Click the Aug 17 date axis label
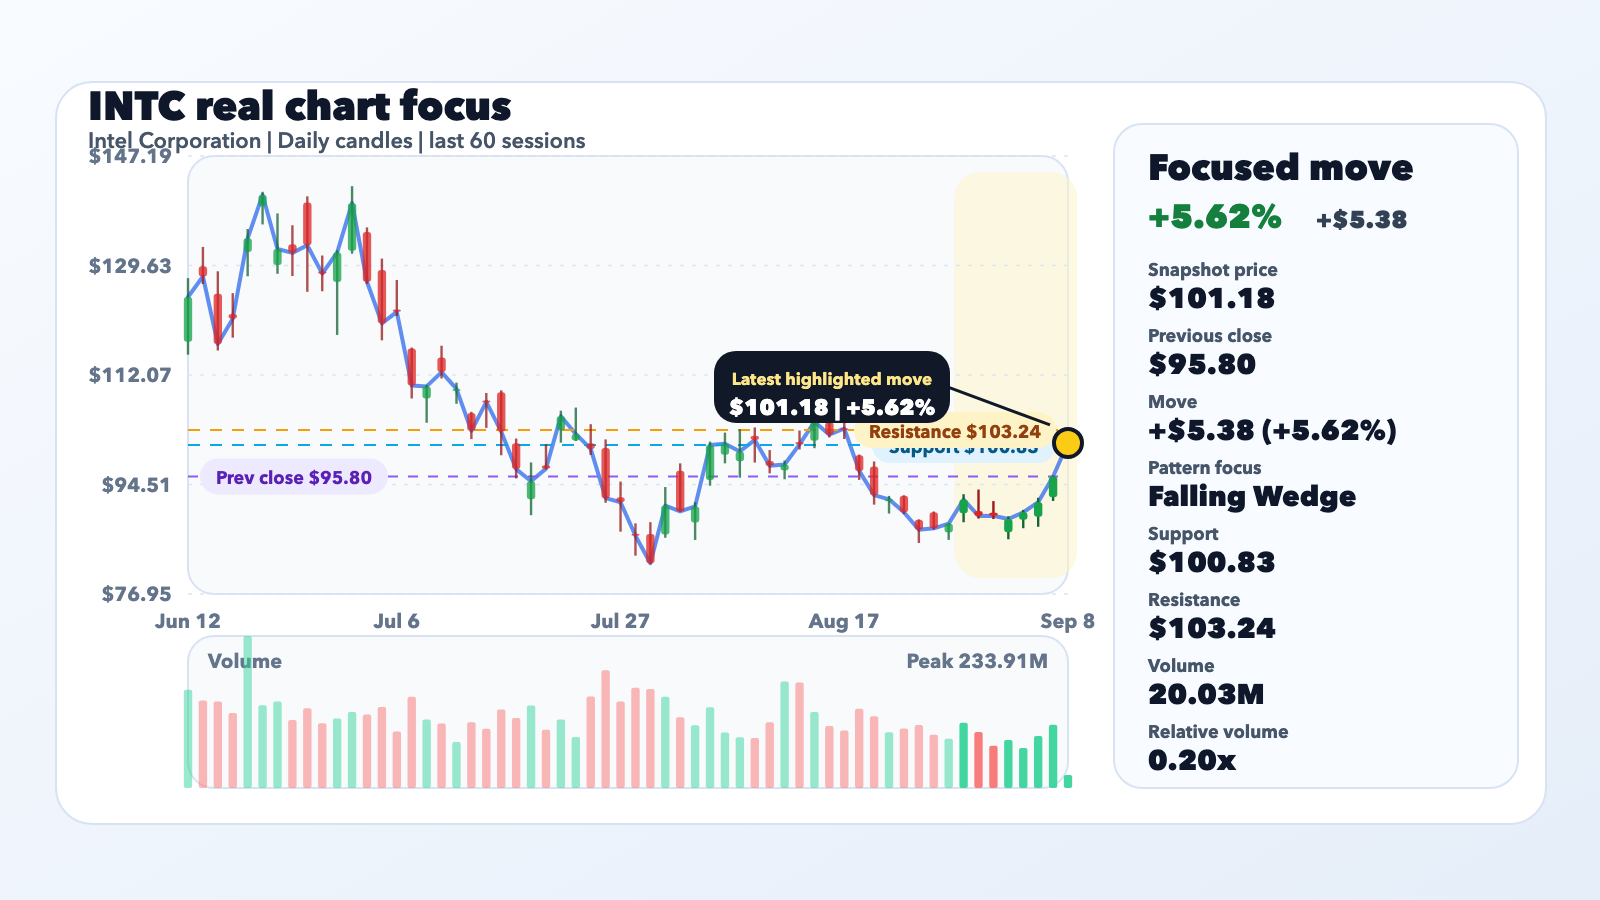The width and height of the screenshot is (1600, 900). 843,621
